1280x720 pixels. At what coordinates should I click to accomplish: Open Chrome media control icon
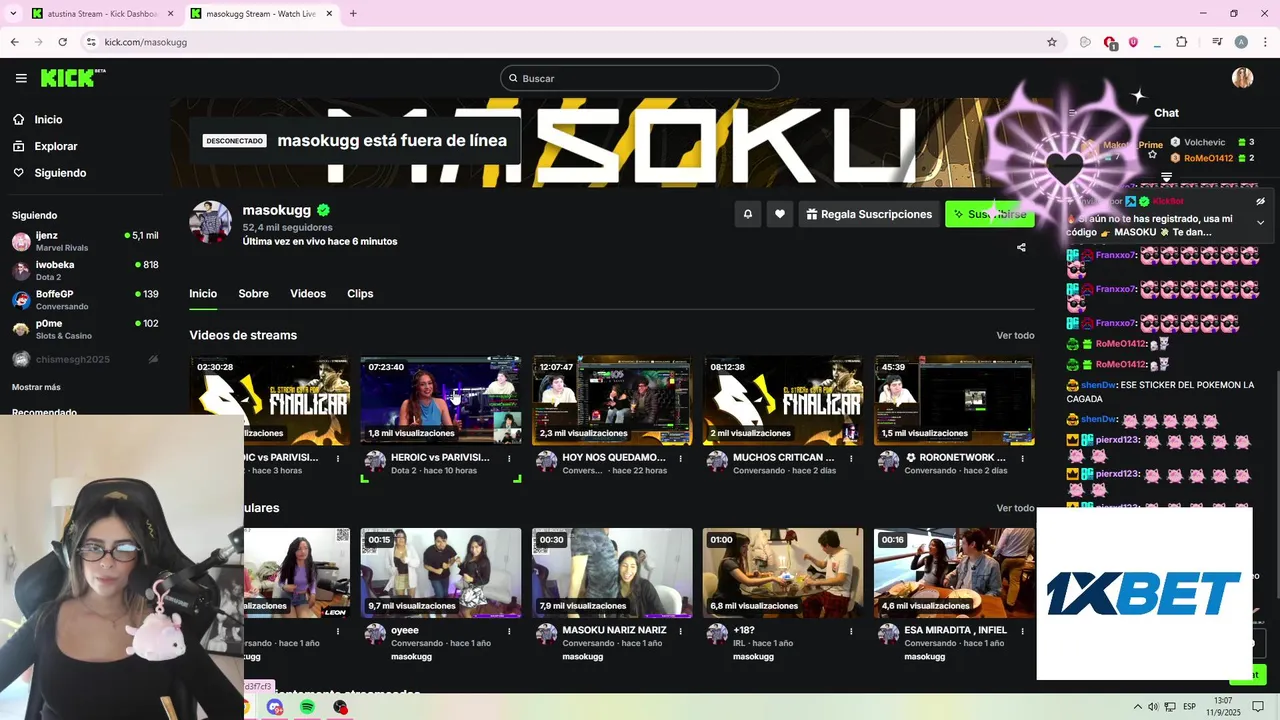point(1217,42)
